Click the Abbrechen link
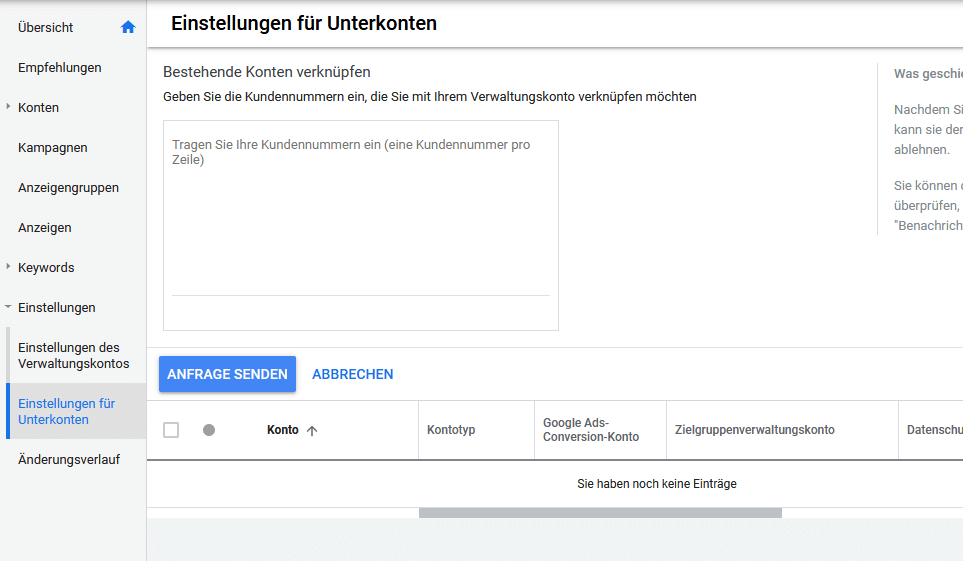The image size is (963, 561). tap(353, 374)
